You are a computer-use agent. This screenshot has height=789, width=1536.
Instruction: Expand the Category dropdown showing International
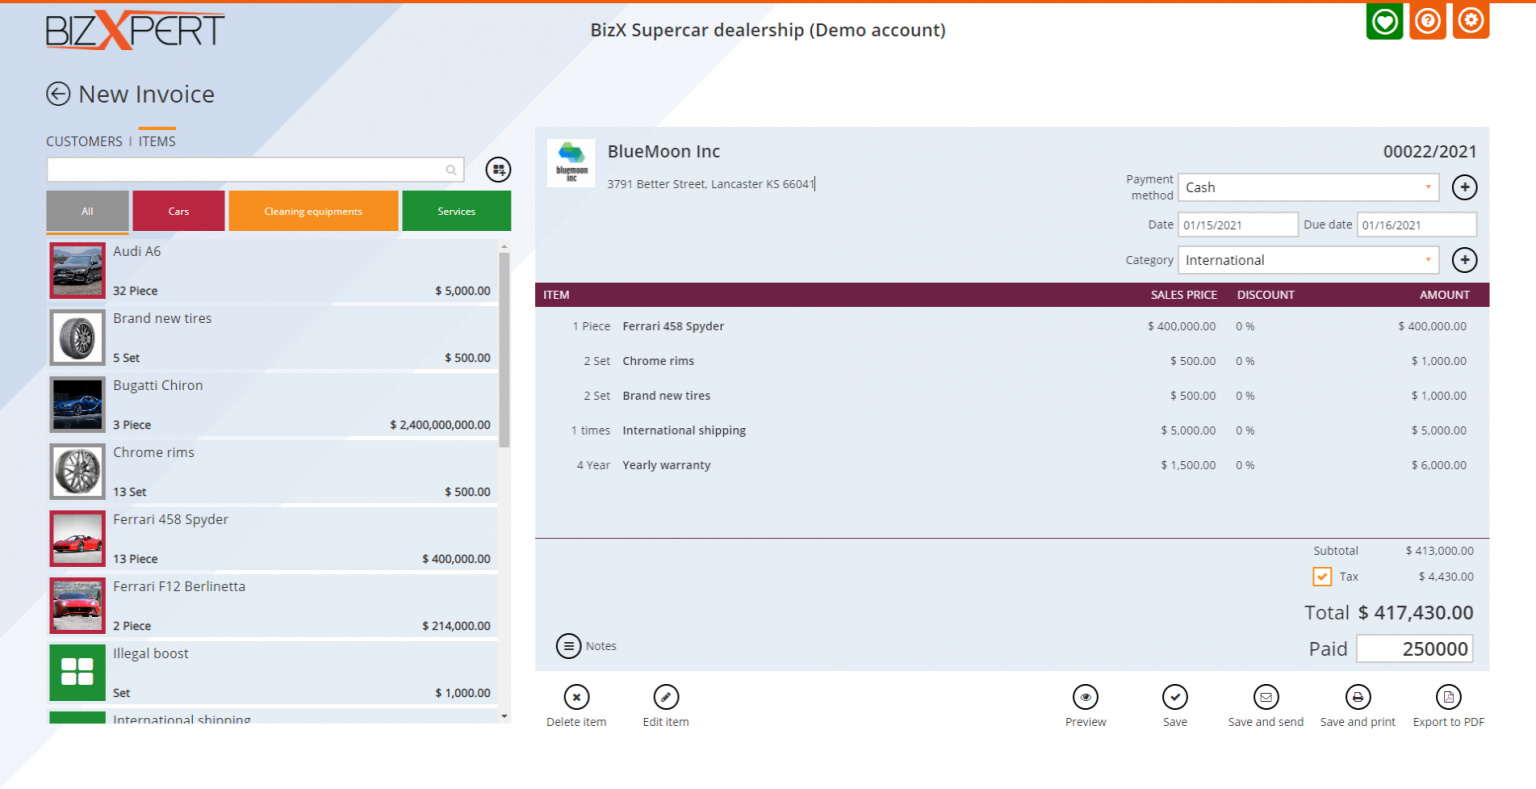tap(1308, 260)
